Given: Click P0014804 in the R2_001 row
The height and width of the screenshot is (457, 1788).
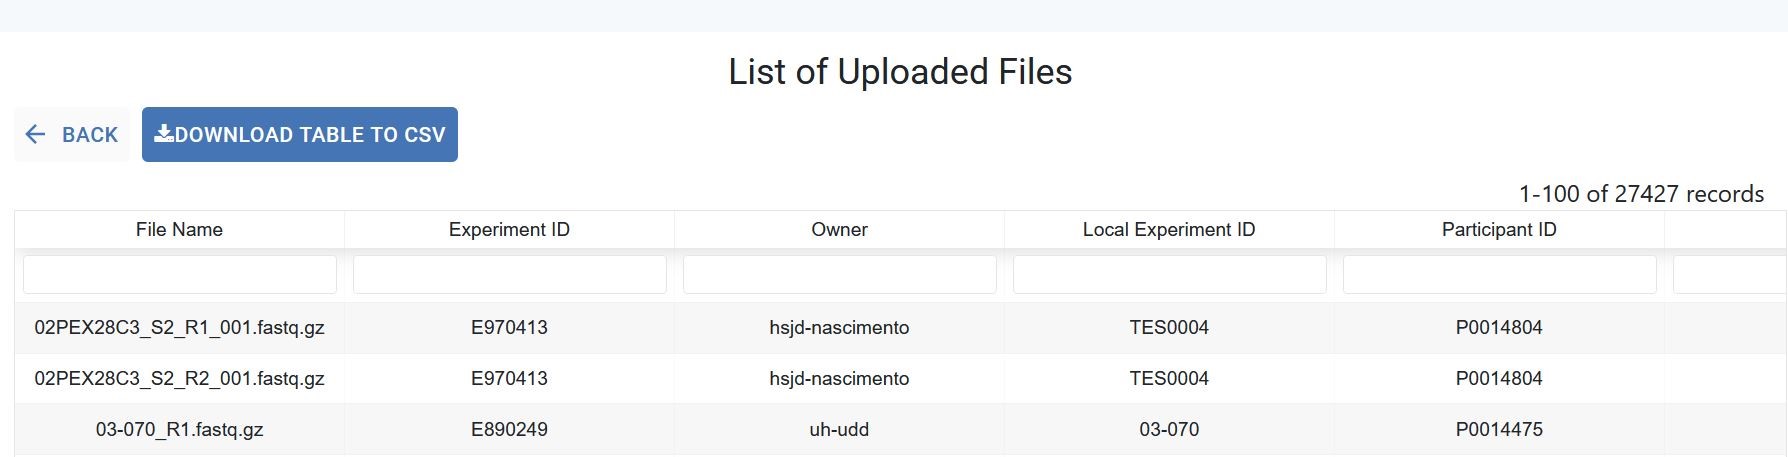Looking at the screenshot, I should tap(1499, 379).
